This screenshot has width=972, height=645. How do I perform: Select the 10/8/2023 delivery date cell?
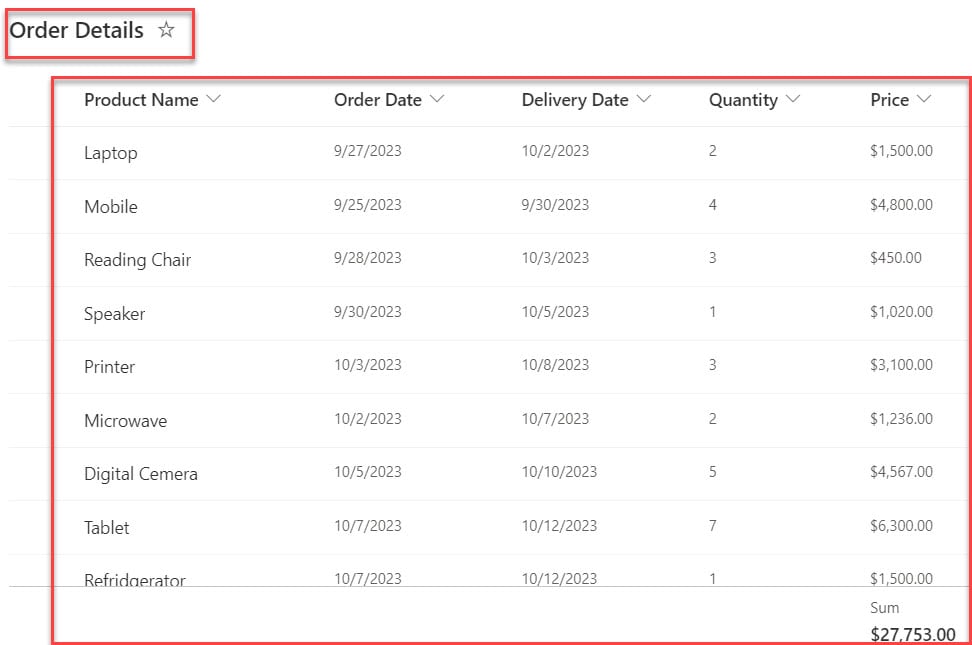[x=555, y=365]
